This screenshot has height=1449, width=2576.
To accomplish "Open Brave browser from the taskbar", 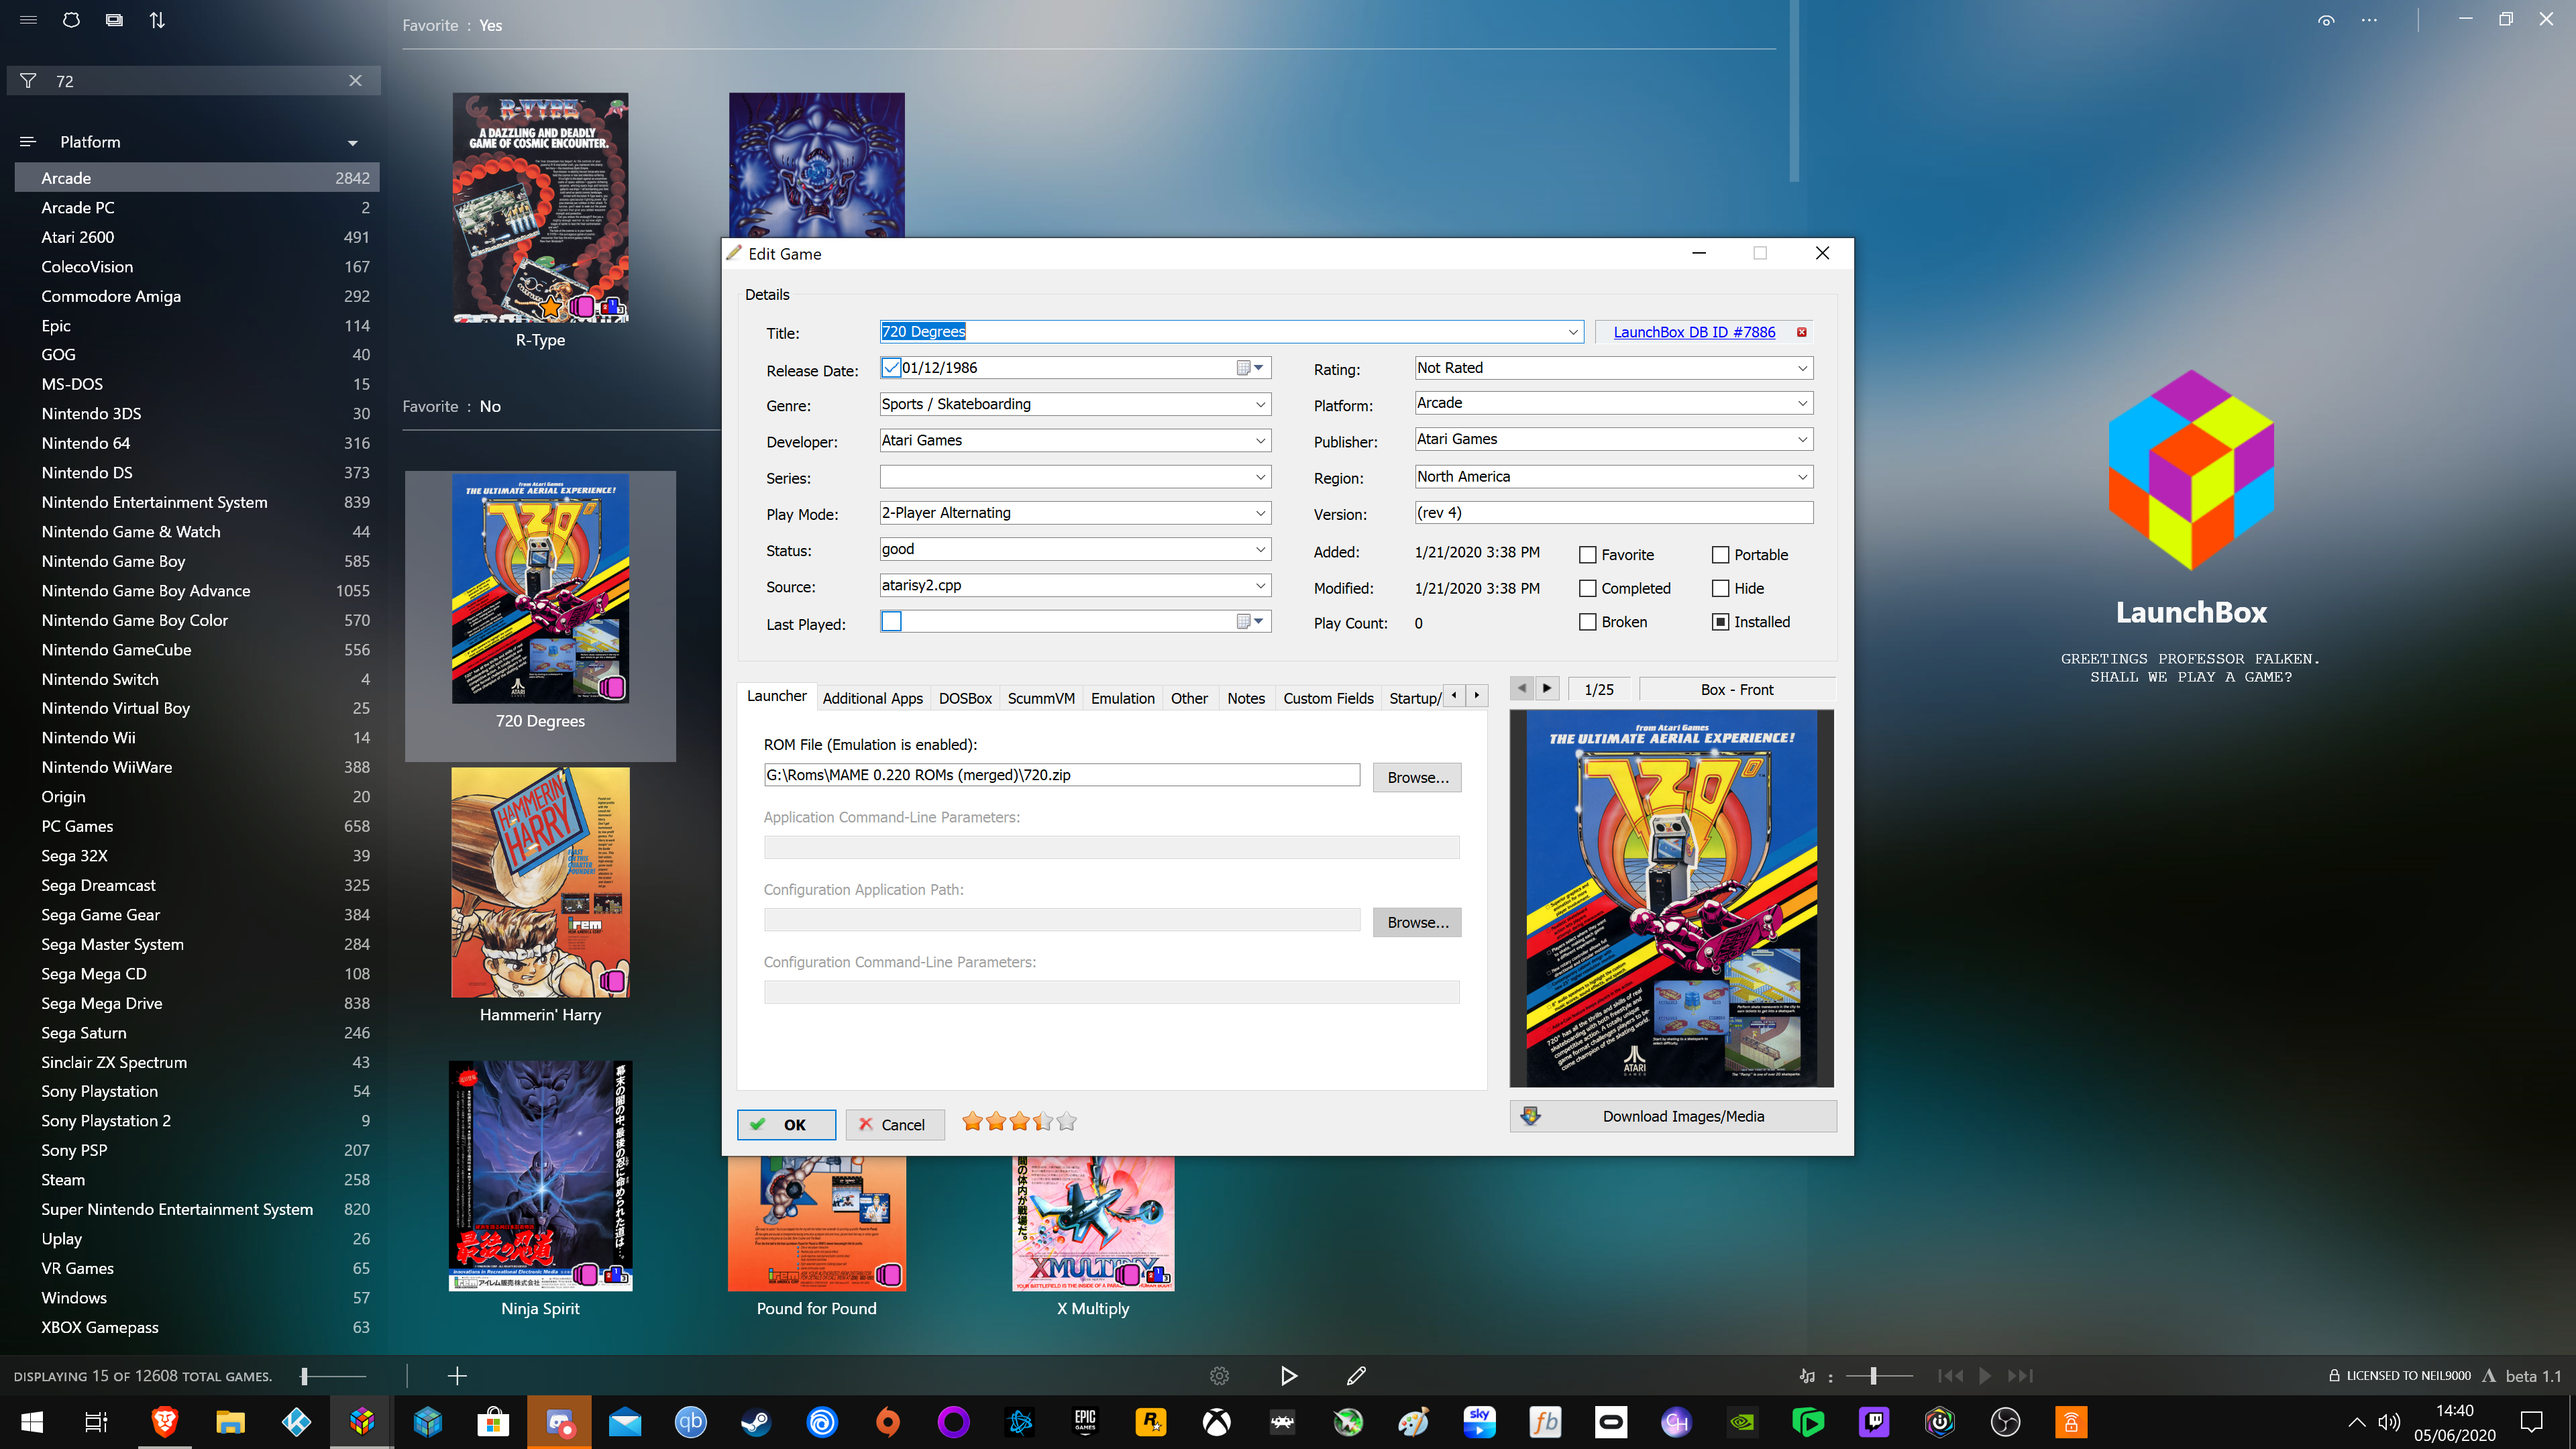I will pyautogui.click(x=165, y=1422).
